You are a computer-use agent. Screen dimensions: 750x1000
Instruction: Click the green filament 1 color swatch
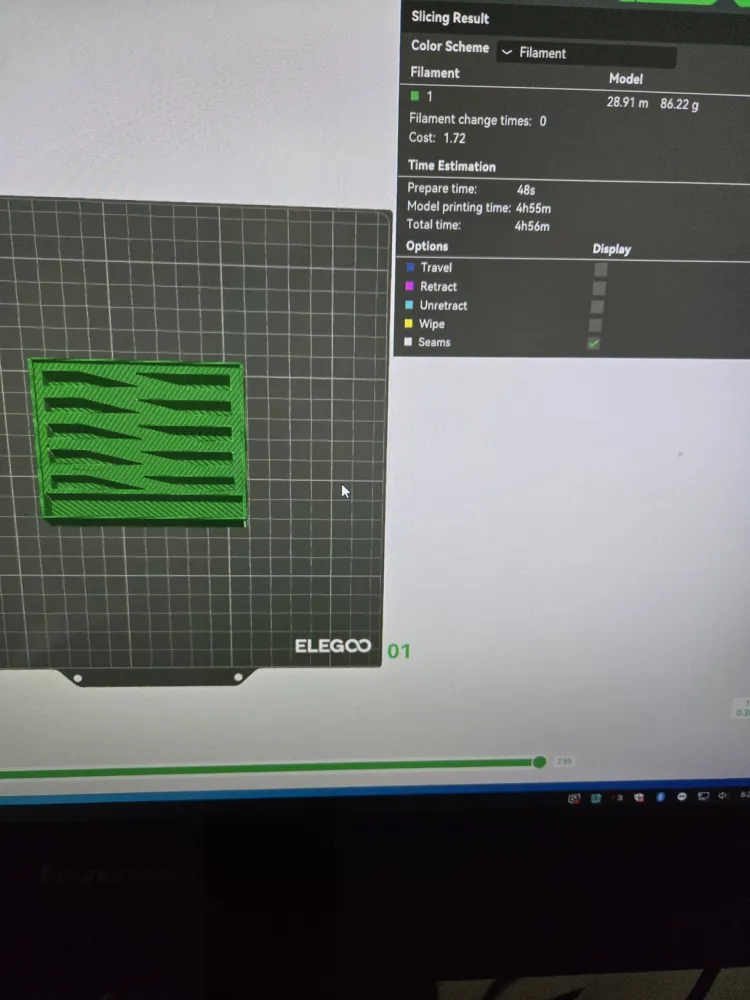pyautogui.click(x=415, y=96)
